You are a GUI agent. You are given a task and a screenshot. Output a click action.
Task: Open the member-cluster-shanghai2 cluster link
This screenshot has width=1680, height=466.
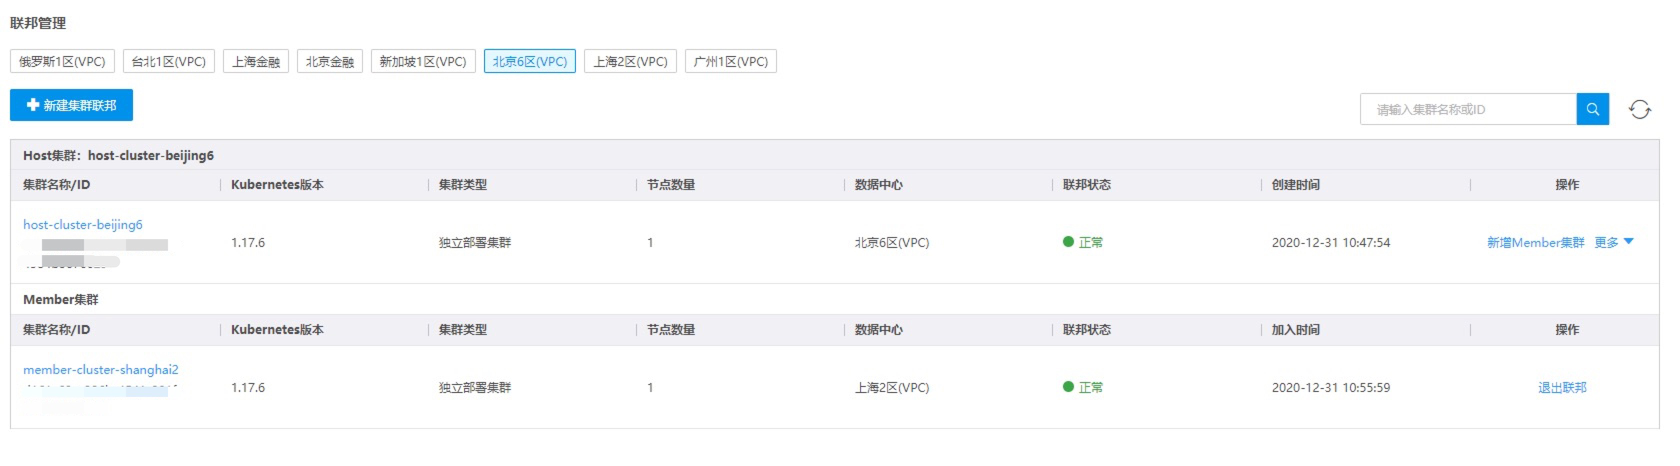101,370
